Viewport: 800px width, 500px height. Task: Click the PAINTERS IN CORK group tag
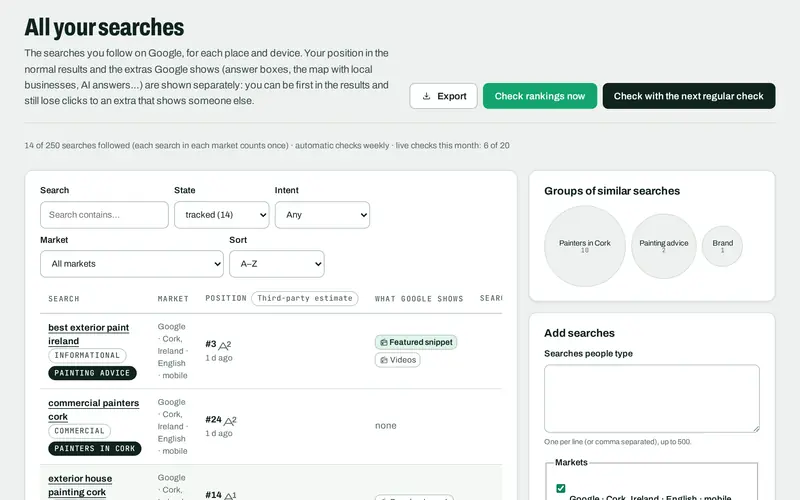point(95,448)
